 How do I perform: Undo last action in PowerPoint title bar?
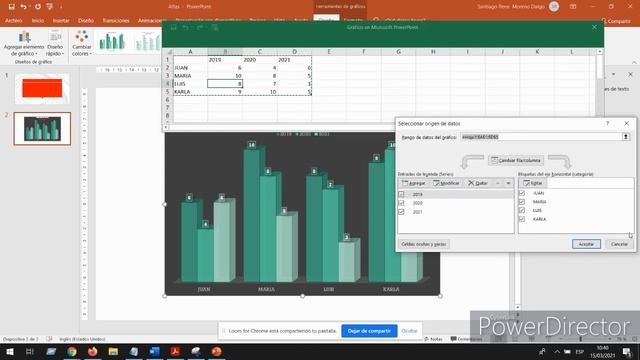pos(23,7)
